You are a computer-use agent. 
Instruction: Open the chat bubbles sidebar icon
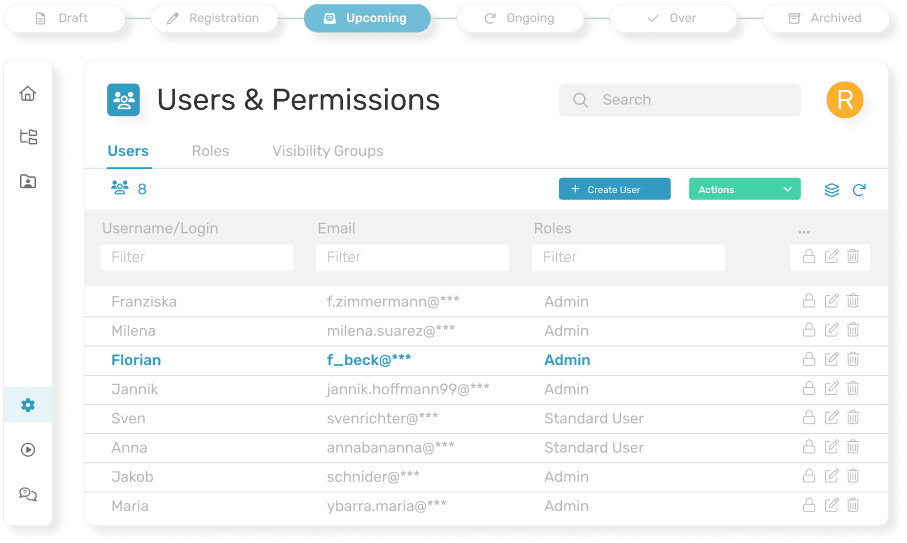28,494
